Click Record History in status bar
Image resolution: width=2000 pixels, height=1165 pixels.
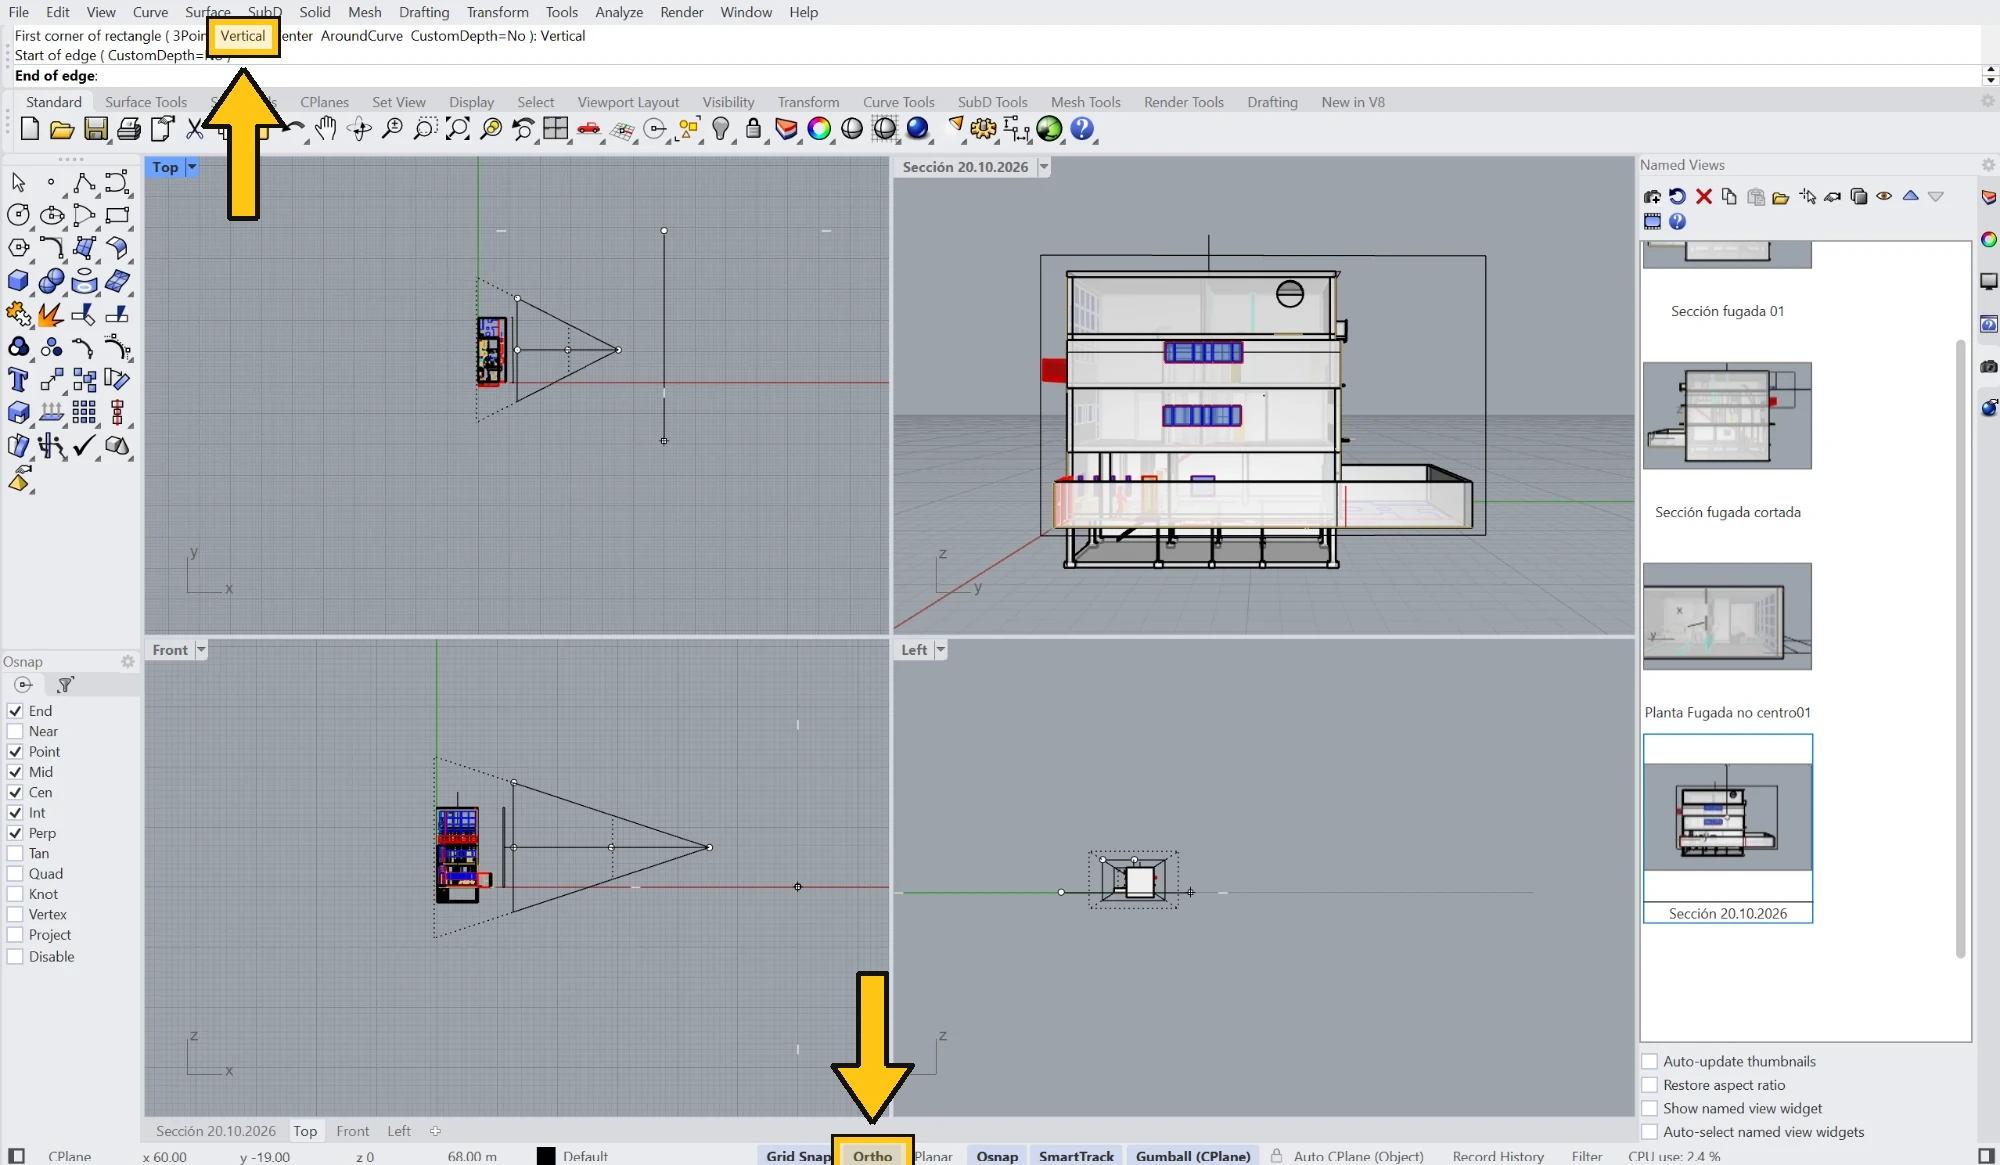coord(1498,1156)
